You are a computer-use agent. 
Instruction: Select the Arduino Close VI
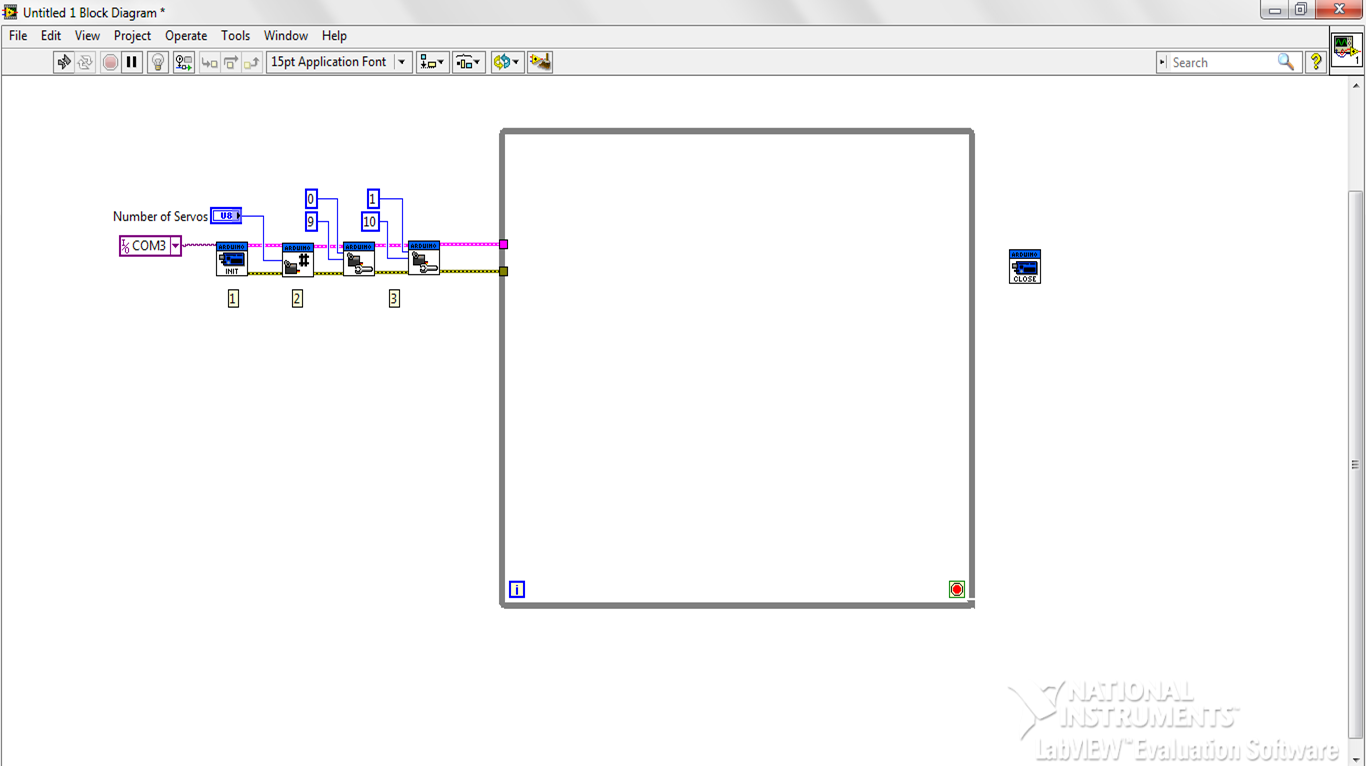(1024, 266)
